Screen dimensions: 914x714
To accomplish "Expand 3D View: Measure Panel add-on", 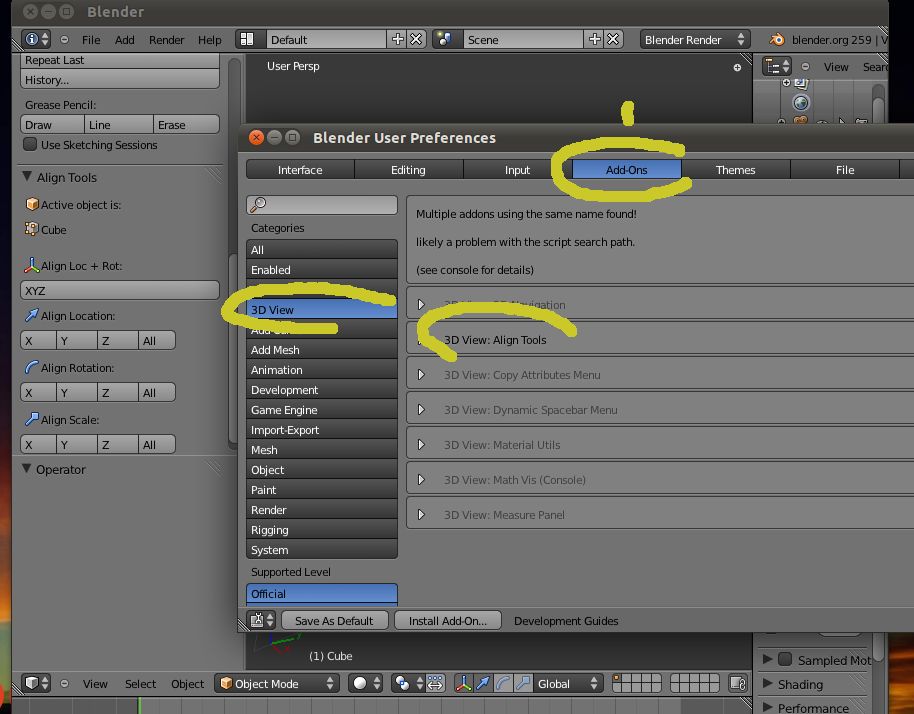I will click(x=421, y=515).
